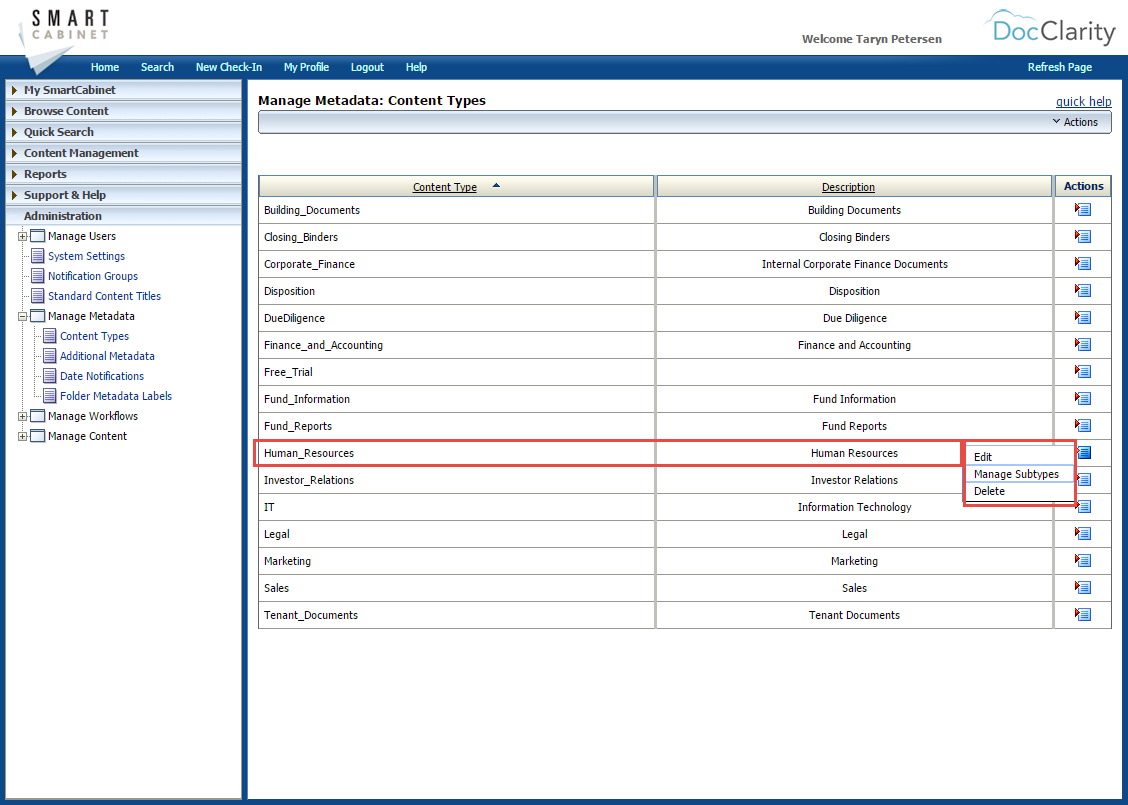Open the Date Notifications link
The width and height of the screenshot is (1128, 805).
click(x=101, y=376)
